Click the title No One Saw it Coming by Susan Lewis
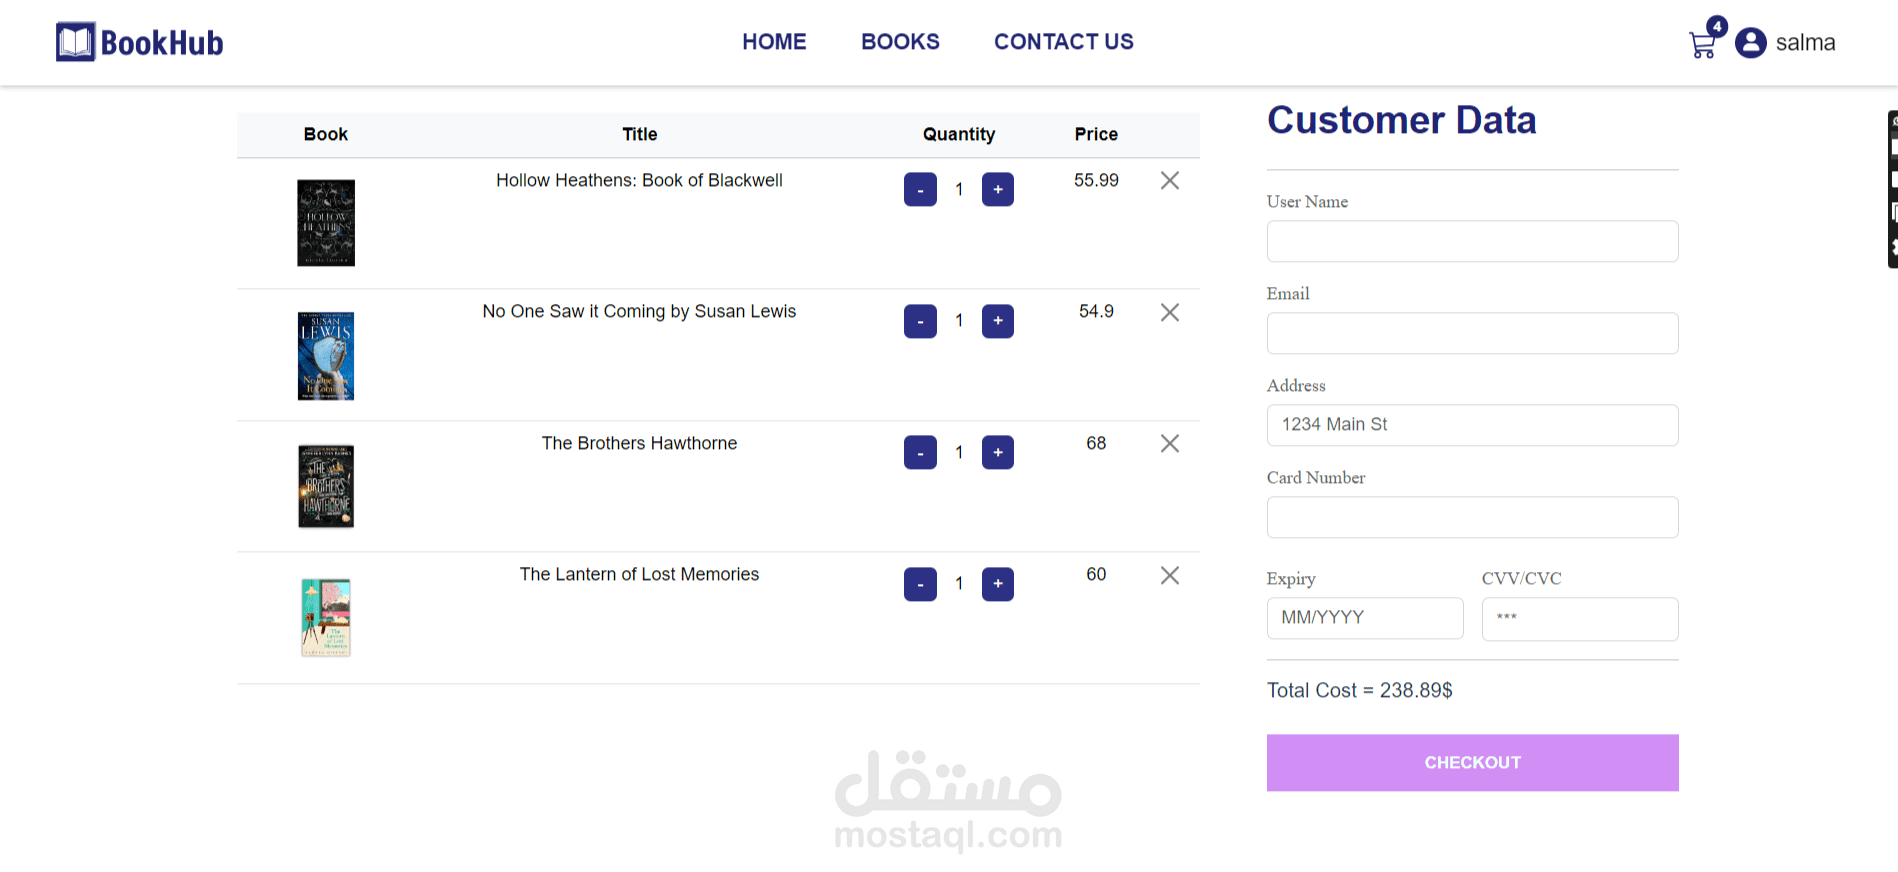 [x=639, y=312]
